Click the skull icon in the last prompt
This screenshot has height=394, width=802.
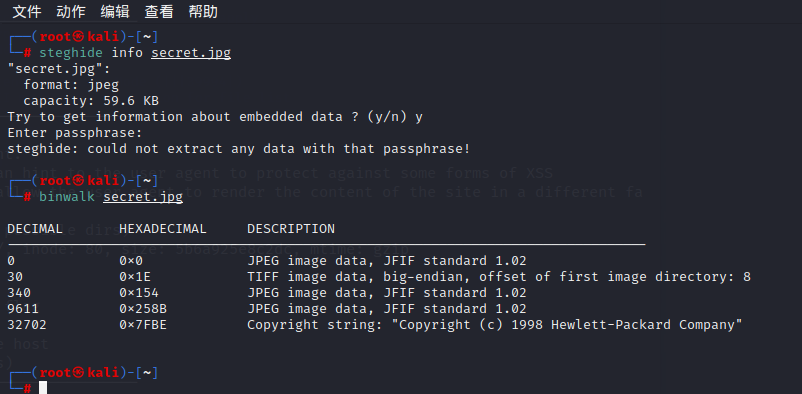pos(78,373)
